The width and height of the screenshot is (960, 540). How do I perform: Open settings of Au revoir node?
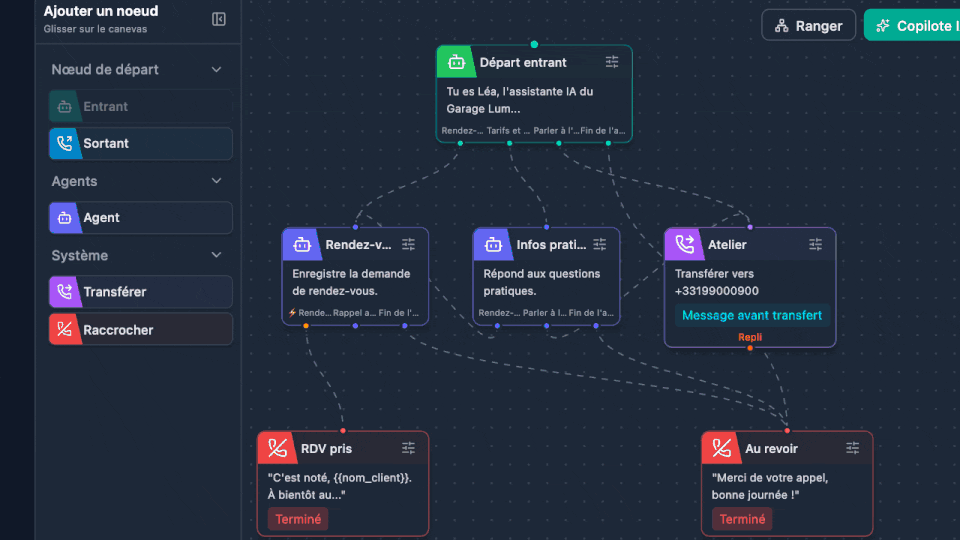[x=852, y=448]
